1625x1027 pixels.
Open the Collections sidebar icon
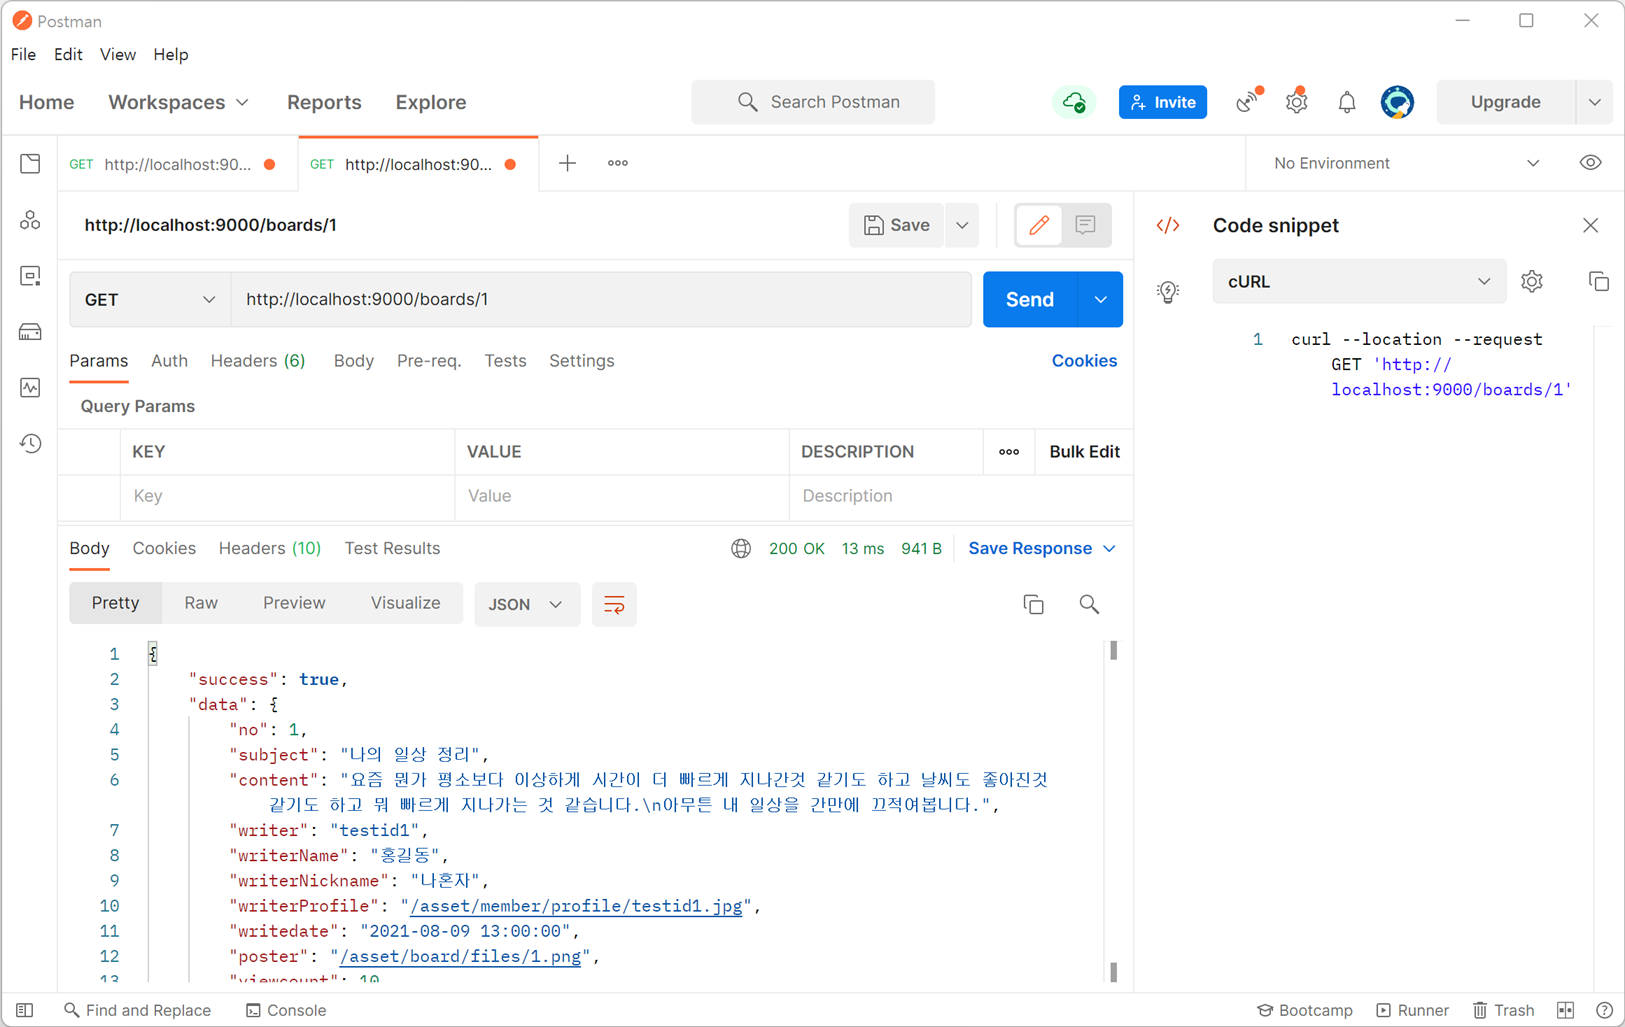(30, 163)
